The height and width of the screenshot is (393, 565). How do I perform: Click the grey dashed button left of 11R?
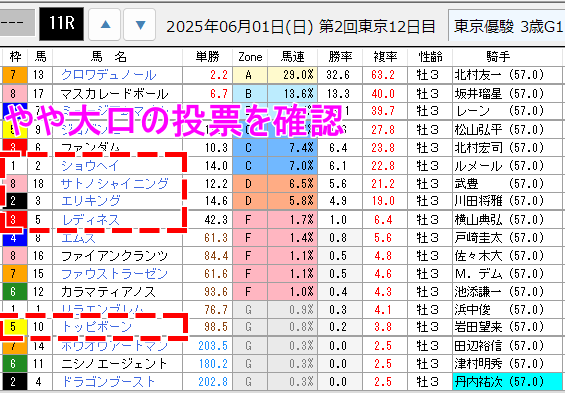17,22
